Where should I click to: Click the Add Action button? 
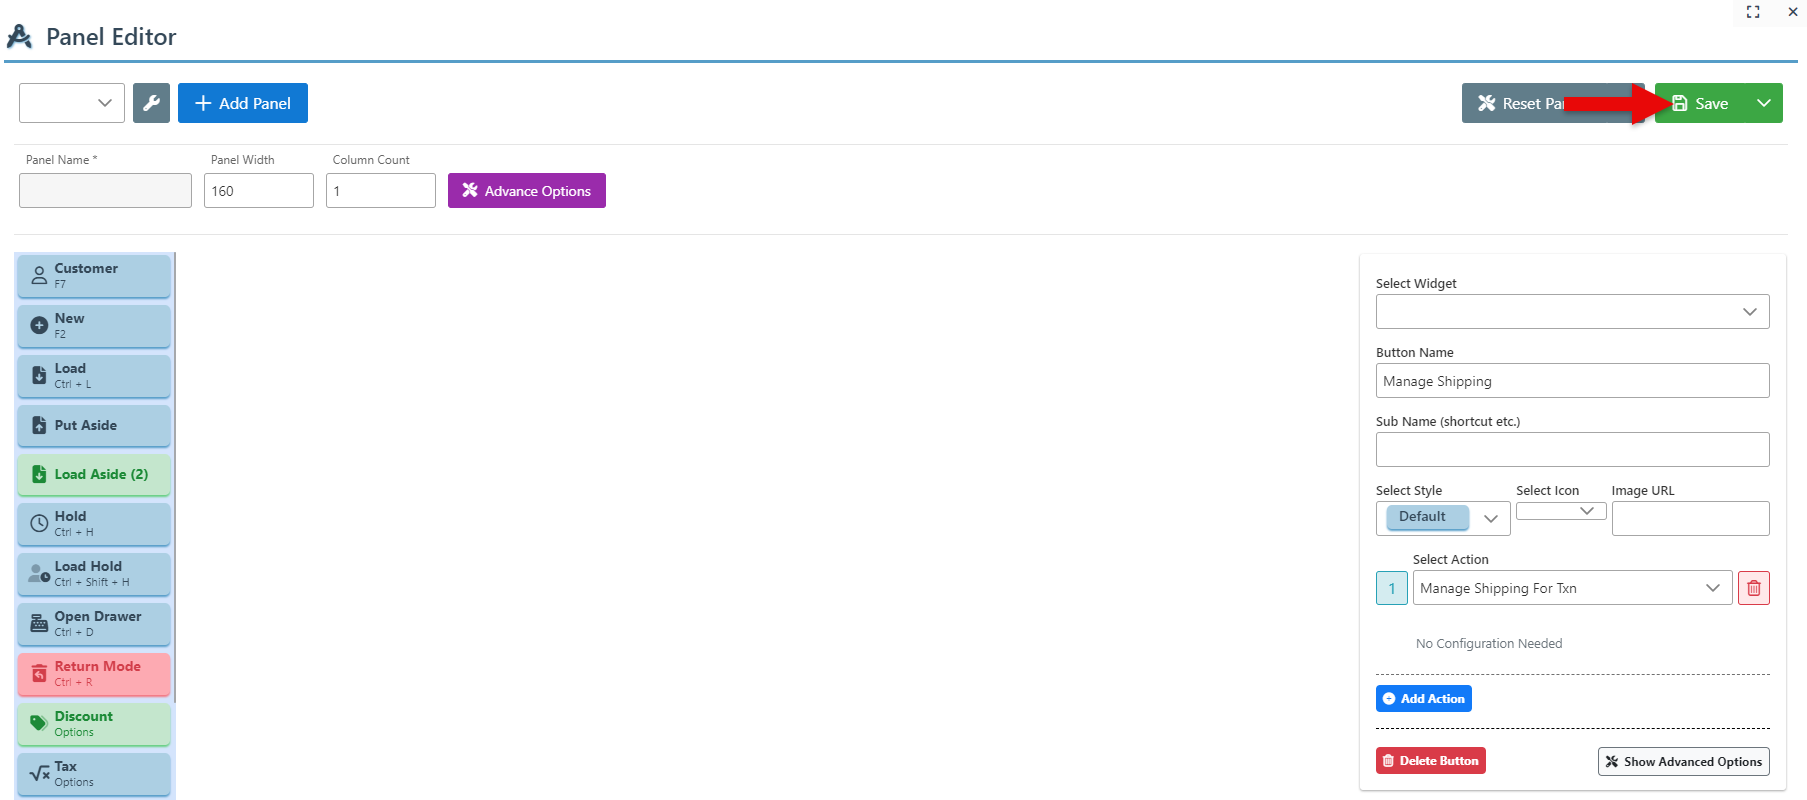point(1423,698)
